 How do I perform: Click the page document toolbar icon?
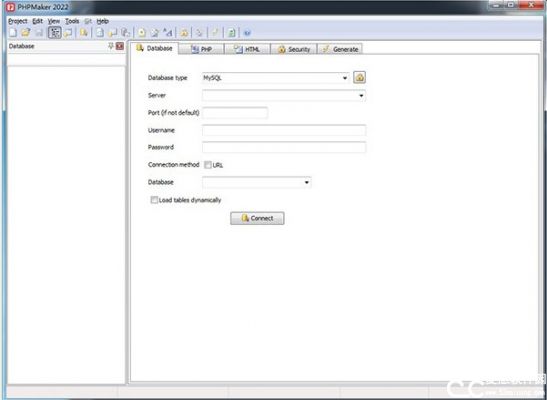pyautogui.click(x=100, y=33)
